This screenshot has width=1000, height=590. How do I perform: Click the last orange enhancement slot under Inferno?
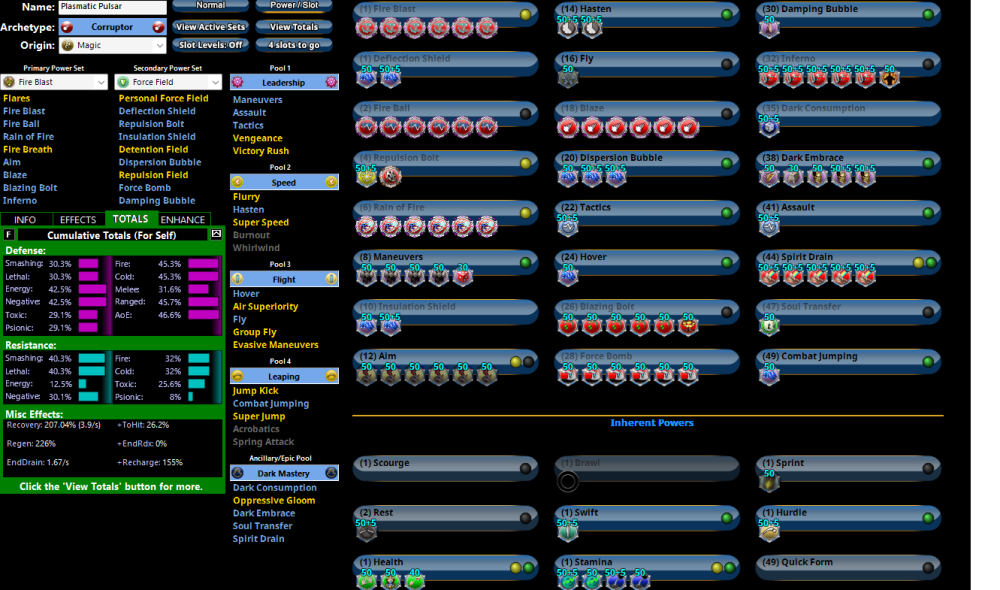(x=889, y=78)
